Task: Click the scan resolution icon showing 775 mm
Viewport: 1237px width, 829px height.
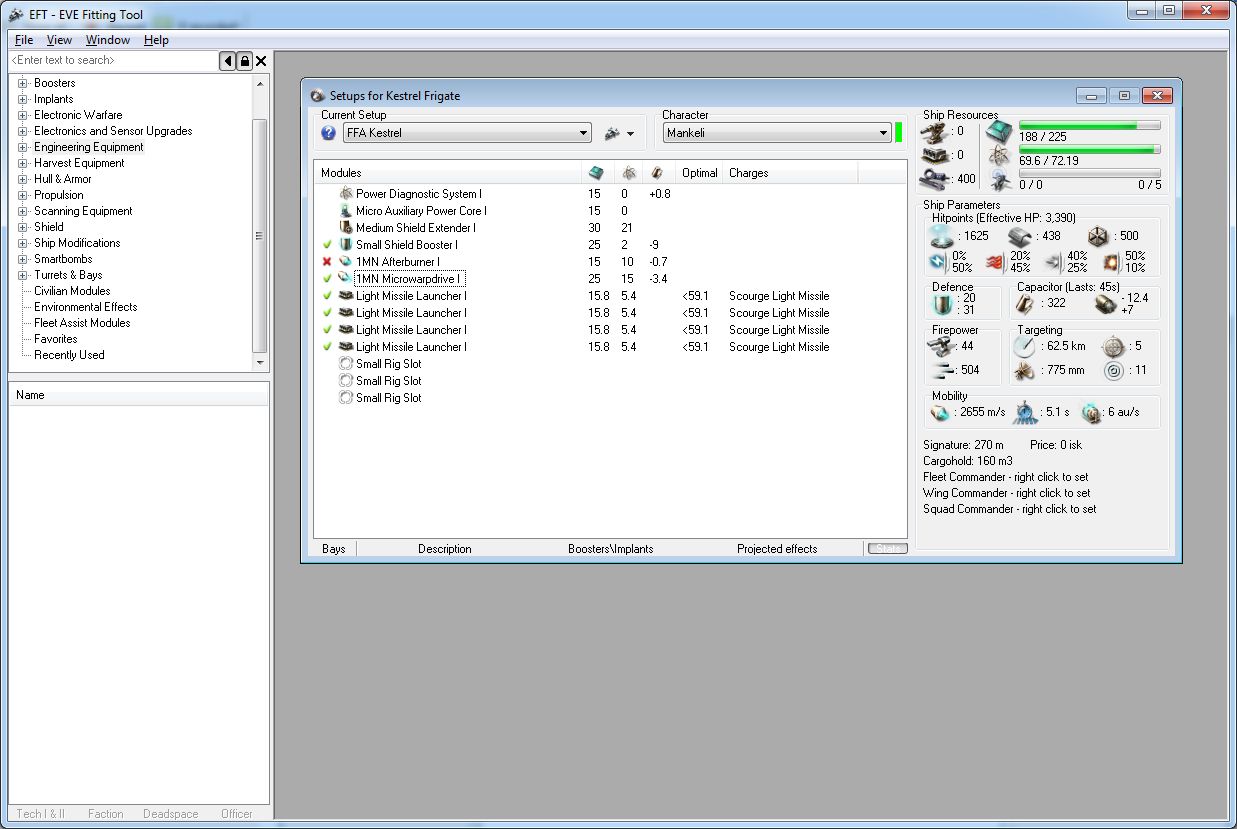Action: pyautogui.click(x=1024, y=370)
